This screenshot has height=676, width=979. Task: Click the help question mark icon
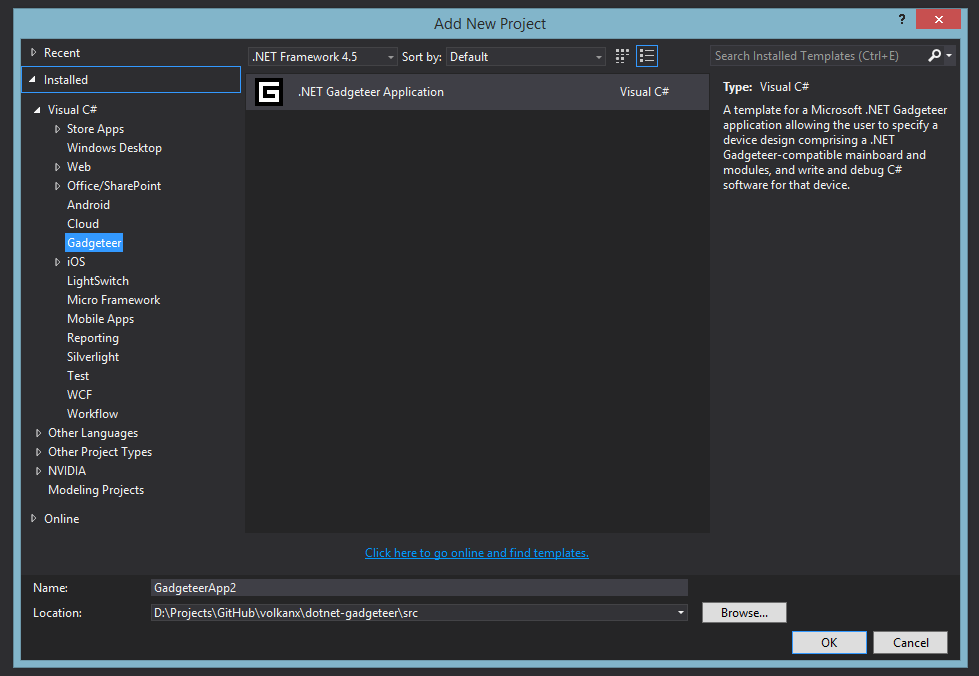pyautogui.click(x=901, y=19)
